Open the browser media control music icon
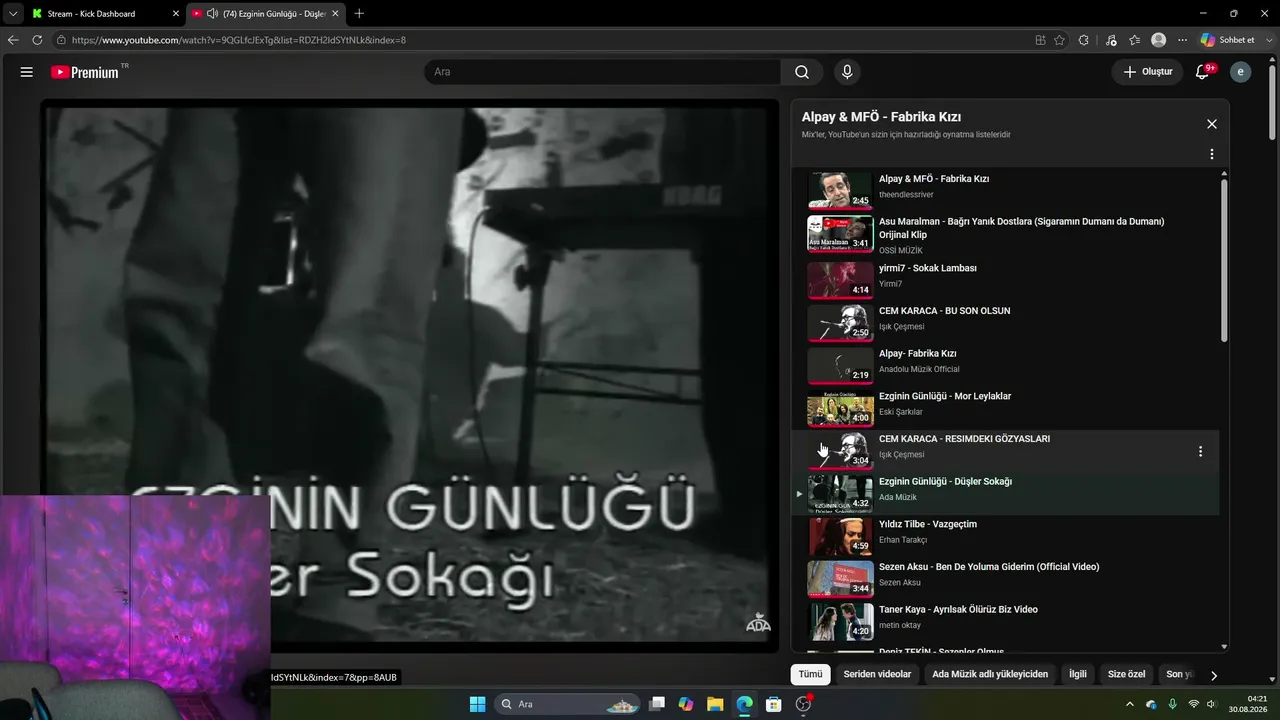Viewport: 1280px width, 720px height. pyautogui.click(x=1111, y=40)
